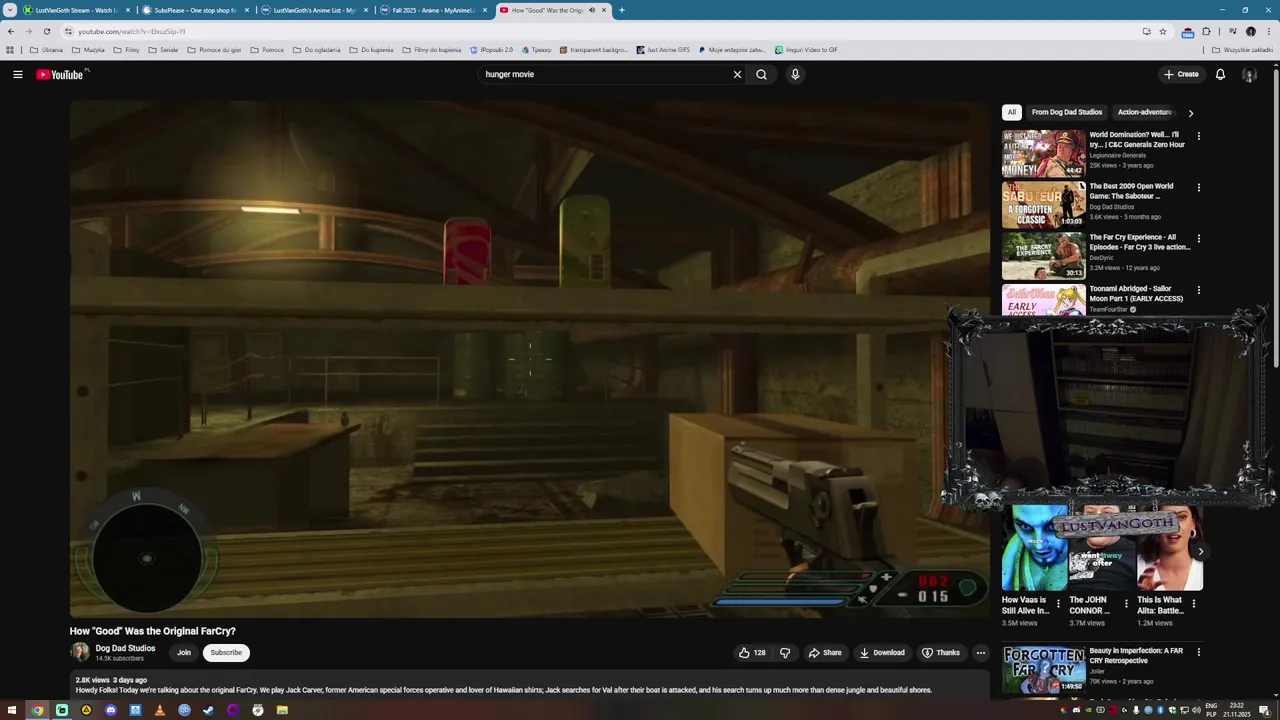Send Thanks to the creator
Screen dimensions: 1280x720
pos(941,652)
